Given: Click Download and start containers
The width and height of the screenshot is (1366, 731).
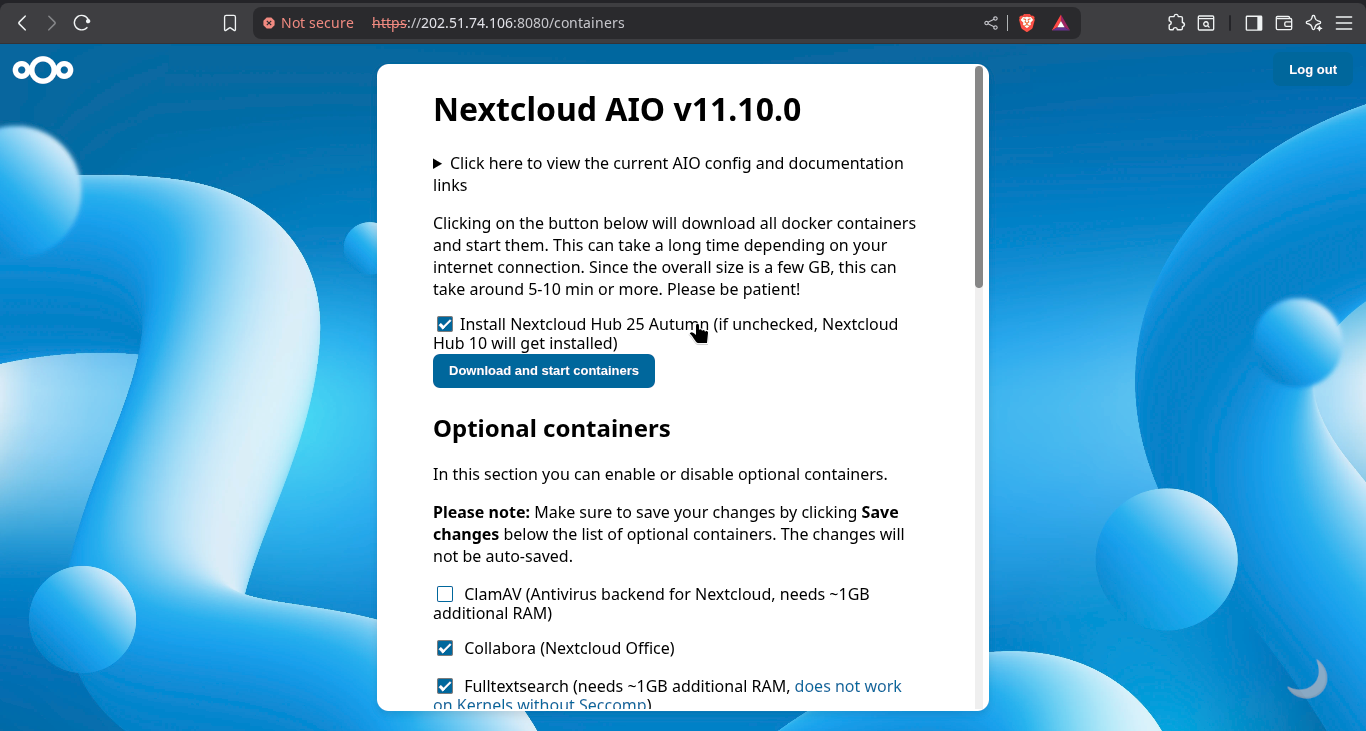Looking at the screenshot, I should point(544,371).
